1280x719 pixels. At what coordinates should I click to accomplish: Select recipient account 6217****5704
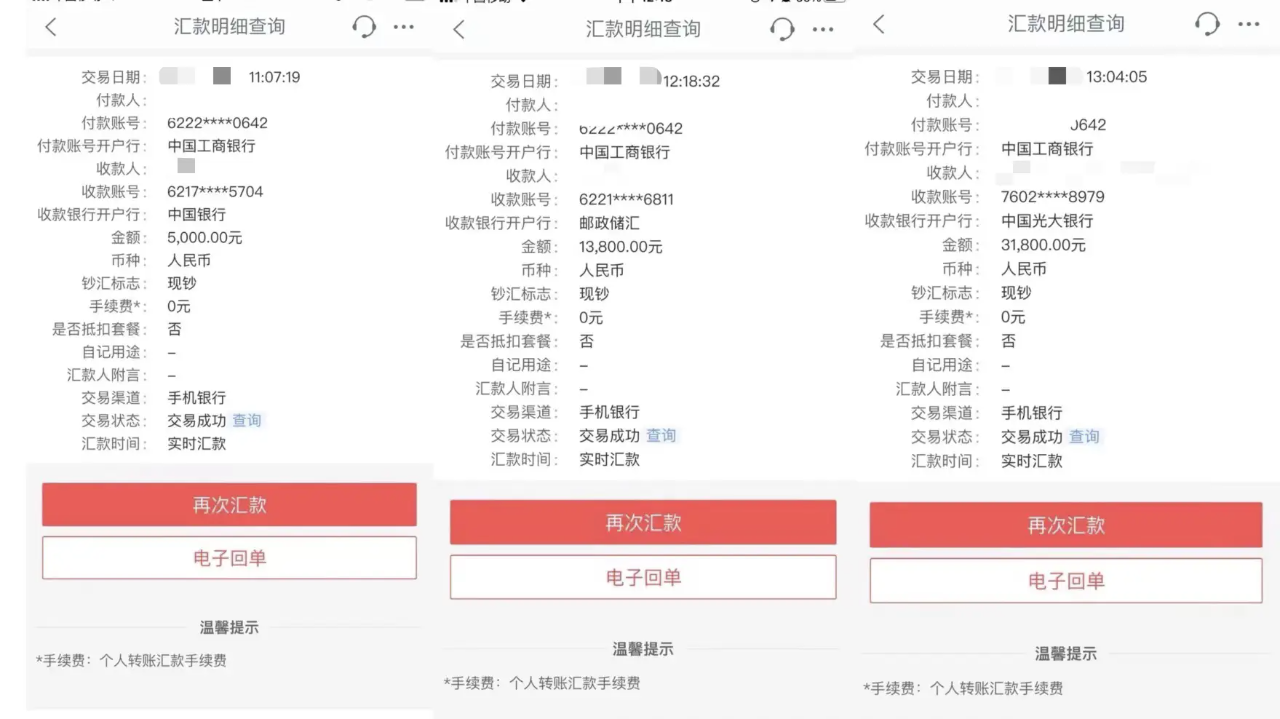point(215,191)
